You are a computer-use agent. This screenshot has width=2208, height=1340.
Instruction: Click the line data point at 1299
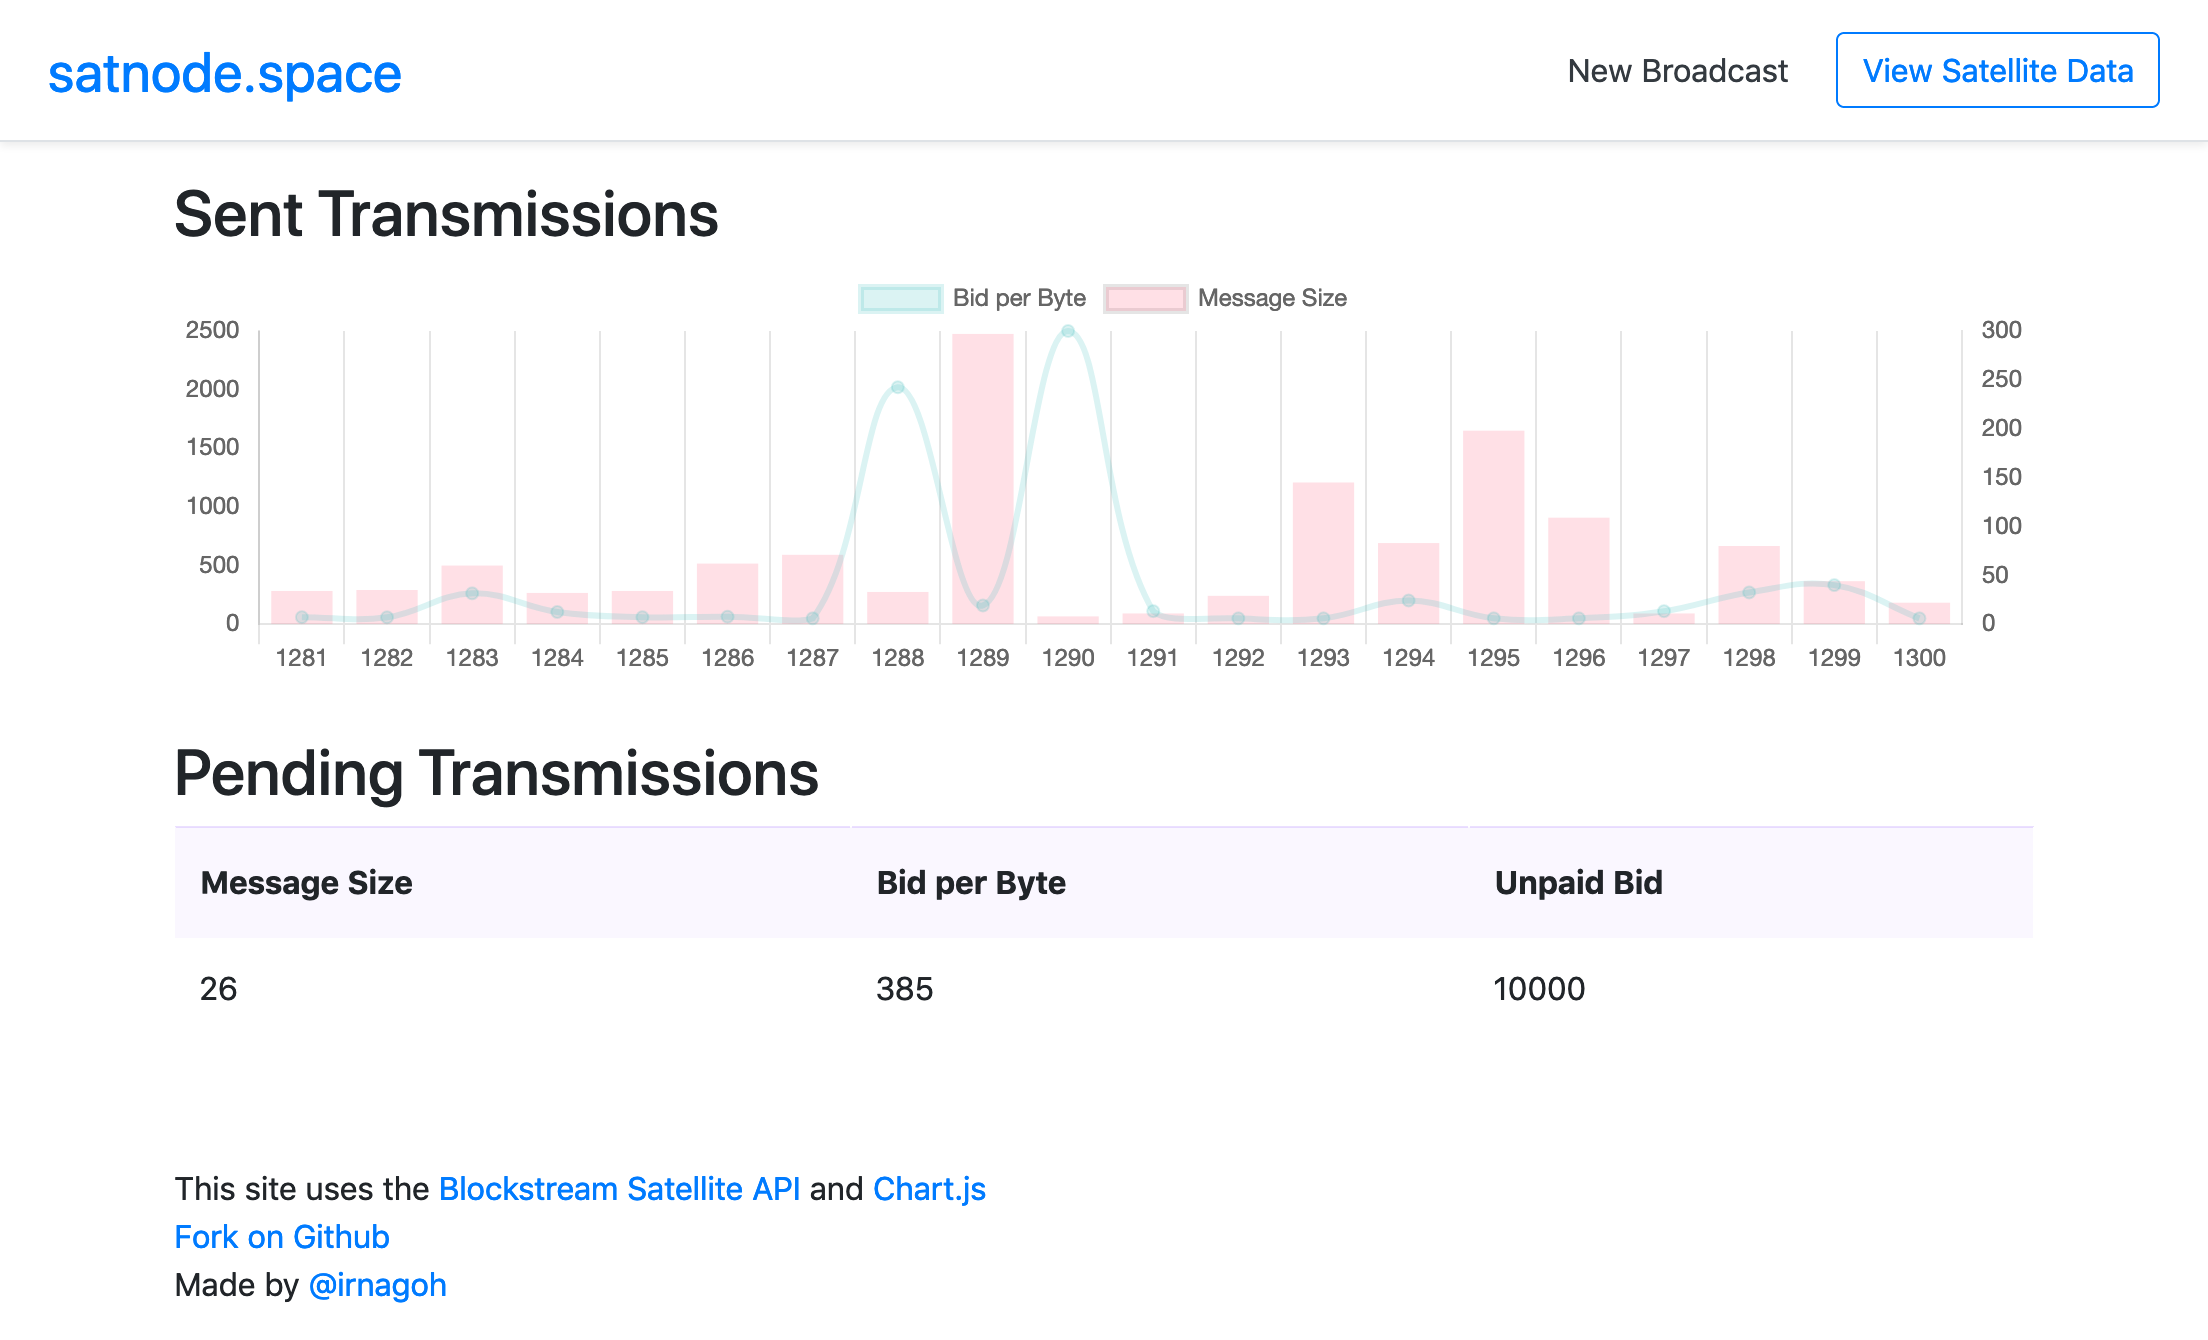pyautogui.click(x=1834, y=585)
